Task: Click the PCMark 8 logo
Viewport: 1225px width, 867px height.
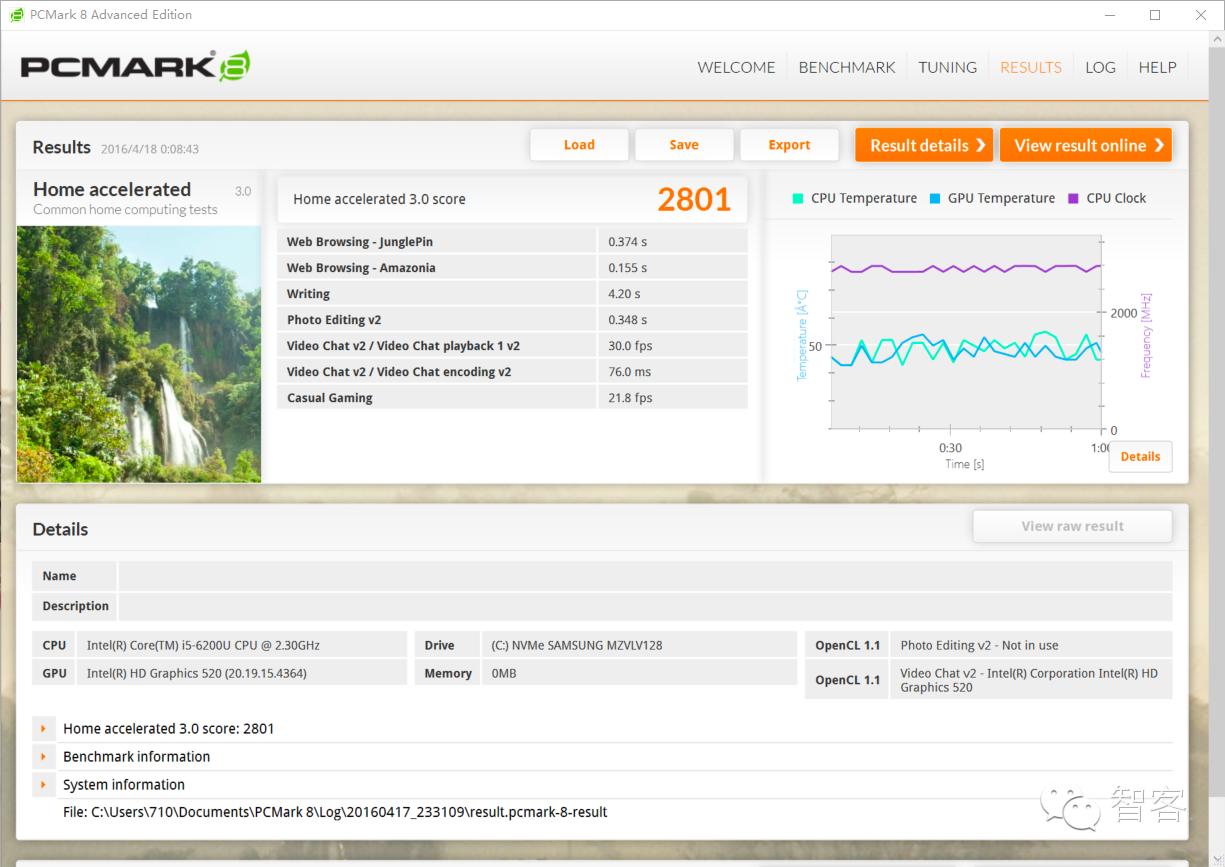Action: [x=135, y=67]
